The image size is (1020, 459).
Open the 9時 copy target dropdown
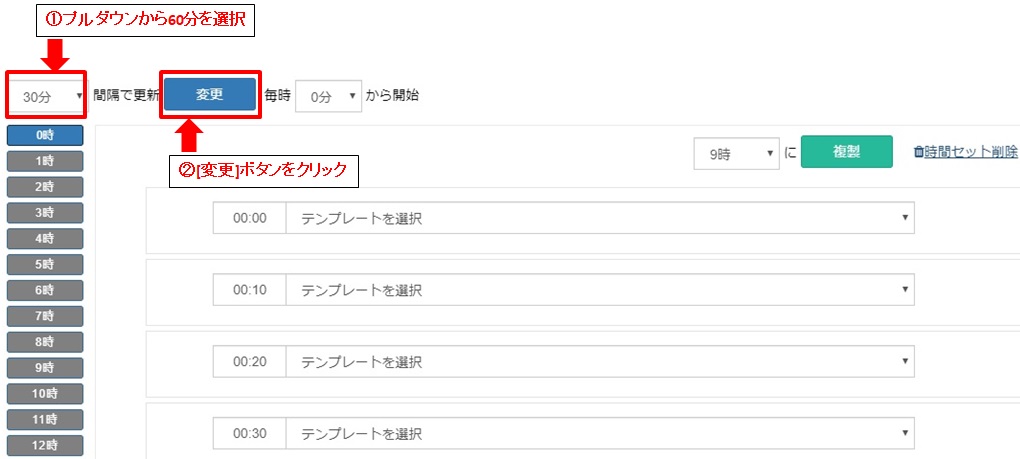[736, 153]
